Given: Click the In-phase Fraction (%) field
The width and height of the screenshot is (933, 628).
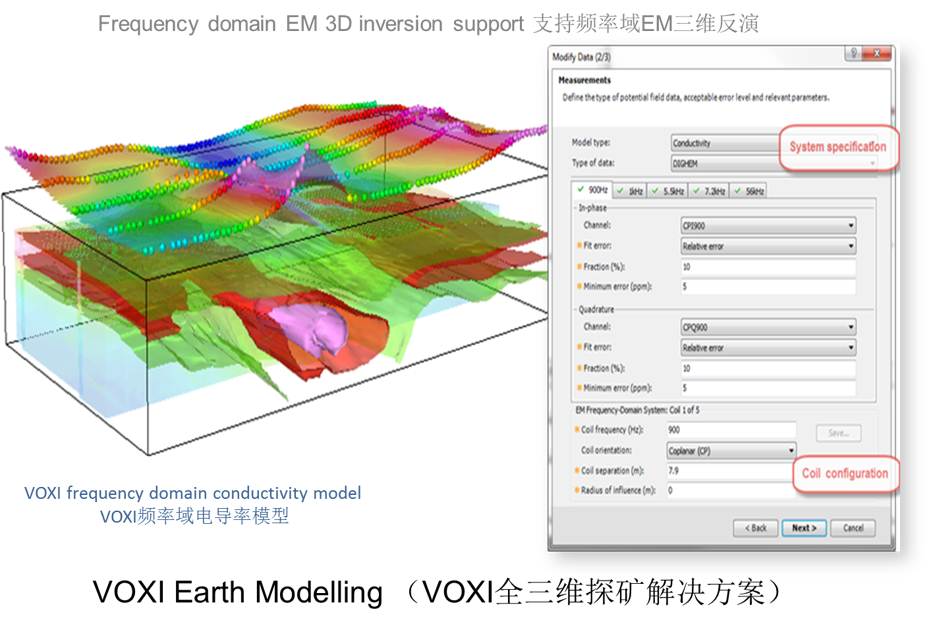Looking at the screenshot, I should tap(768, 267).
